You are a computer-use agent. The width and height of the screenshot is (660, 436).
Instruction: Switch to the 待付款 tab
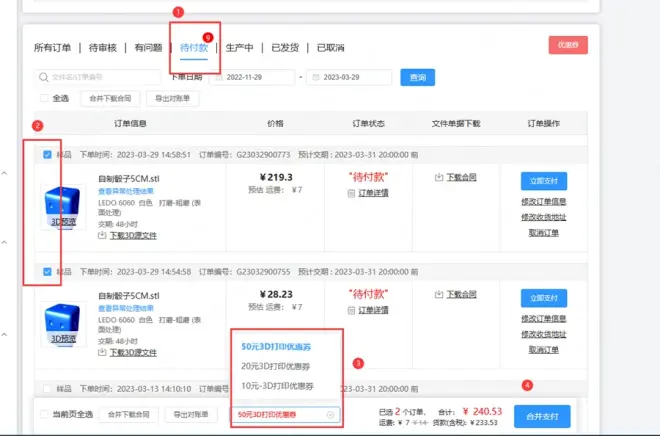click(194, 48)
